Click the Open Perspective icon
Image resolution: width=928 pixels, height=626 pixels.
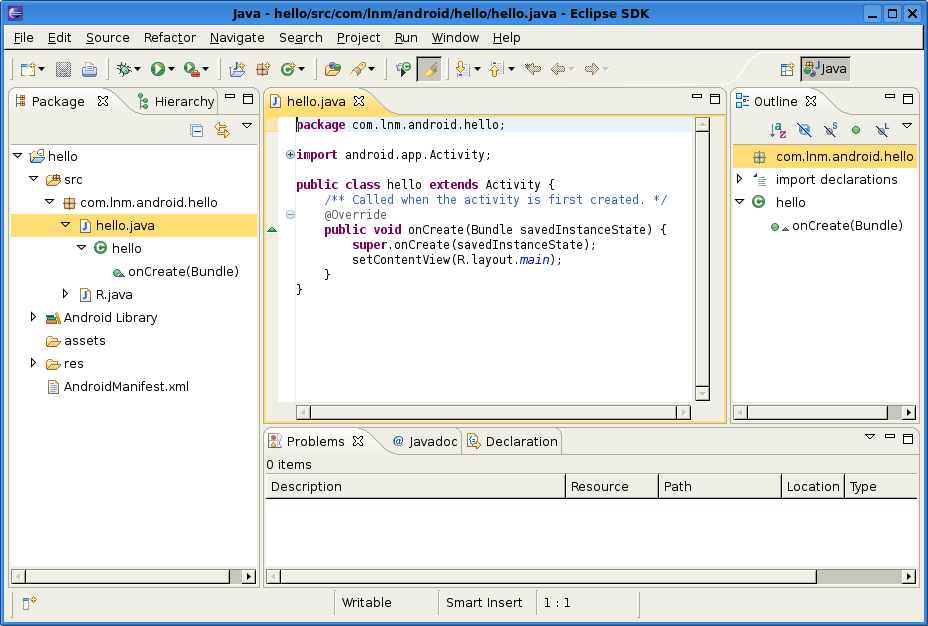pos(787,69)
